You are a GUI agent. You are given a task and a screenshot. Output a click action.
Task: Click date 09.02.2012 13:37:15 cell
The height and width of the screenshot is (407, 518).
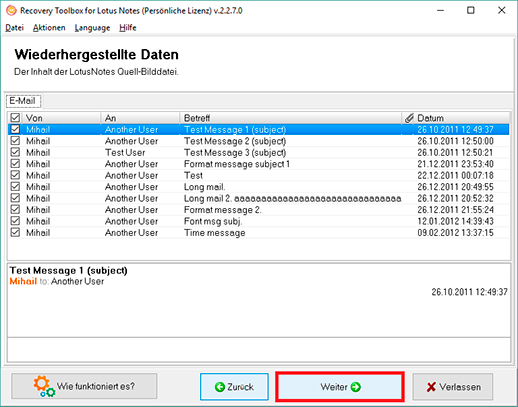[x=455, y=233]
